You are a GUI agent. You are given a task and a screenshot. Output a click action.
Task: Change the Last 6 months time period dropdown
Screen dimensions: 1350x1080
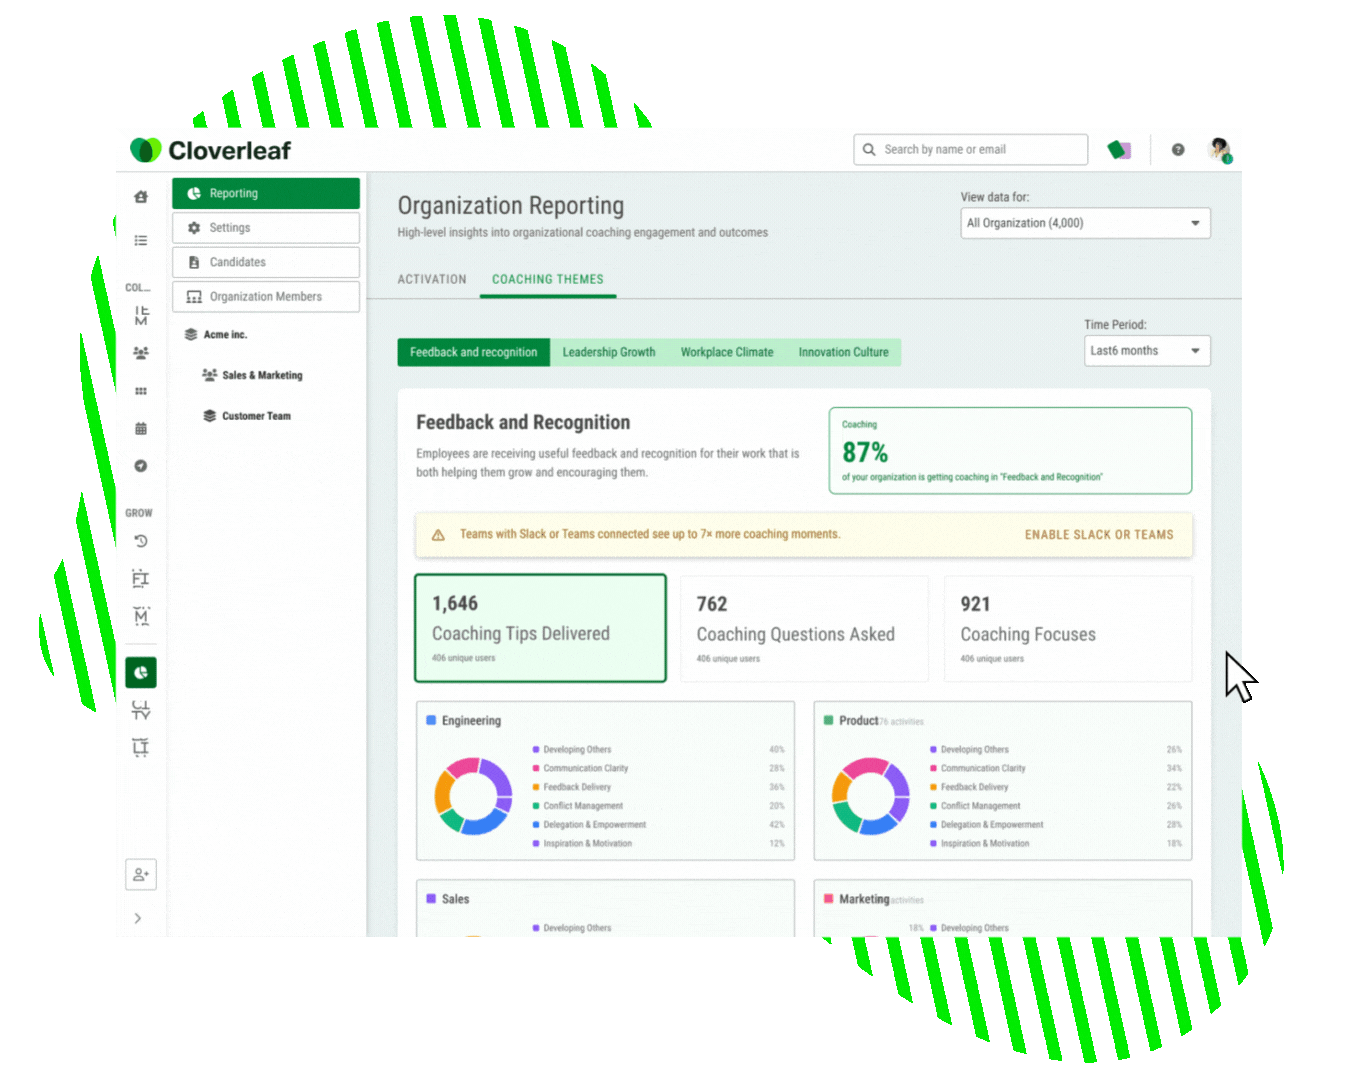coord(1146,350)
